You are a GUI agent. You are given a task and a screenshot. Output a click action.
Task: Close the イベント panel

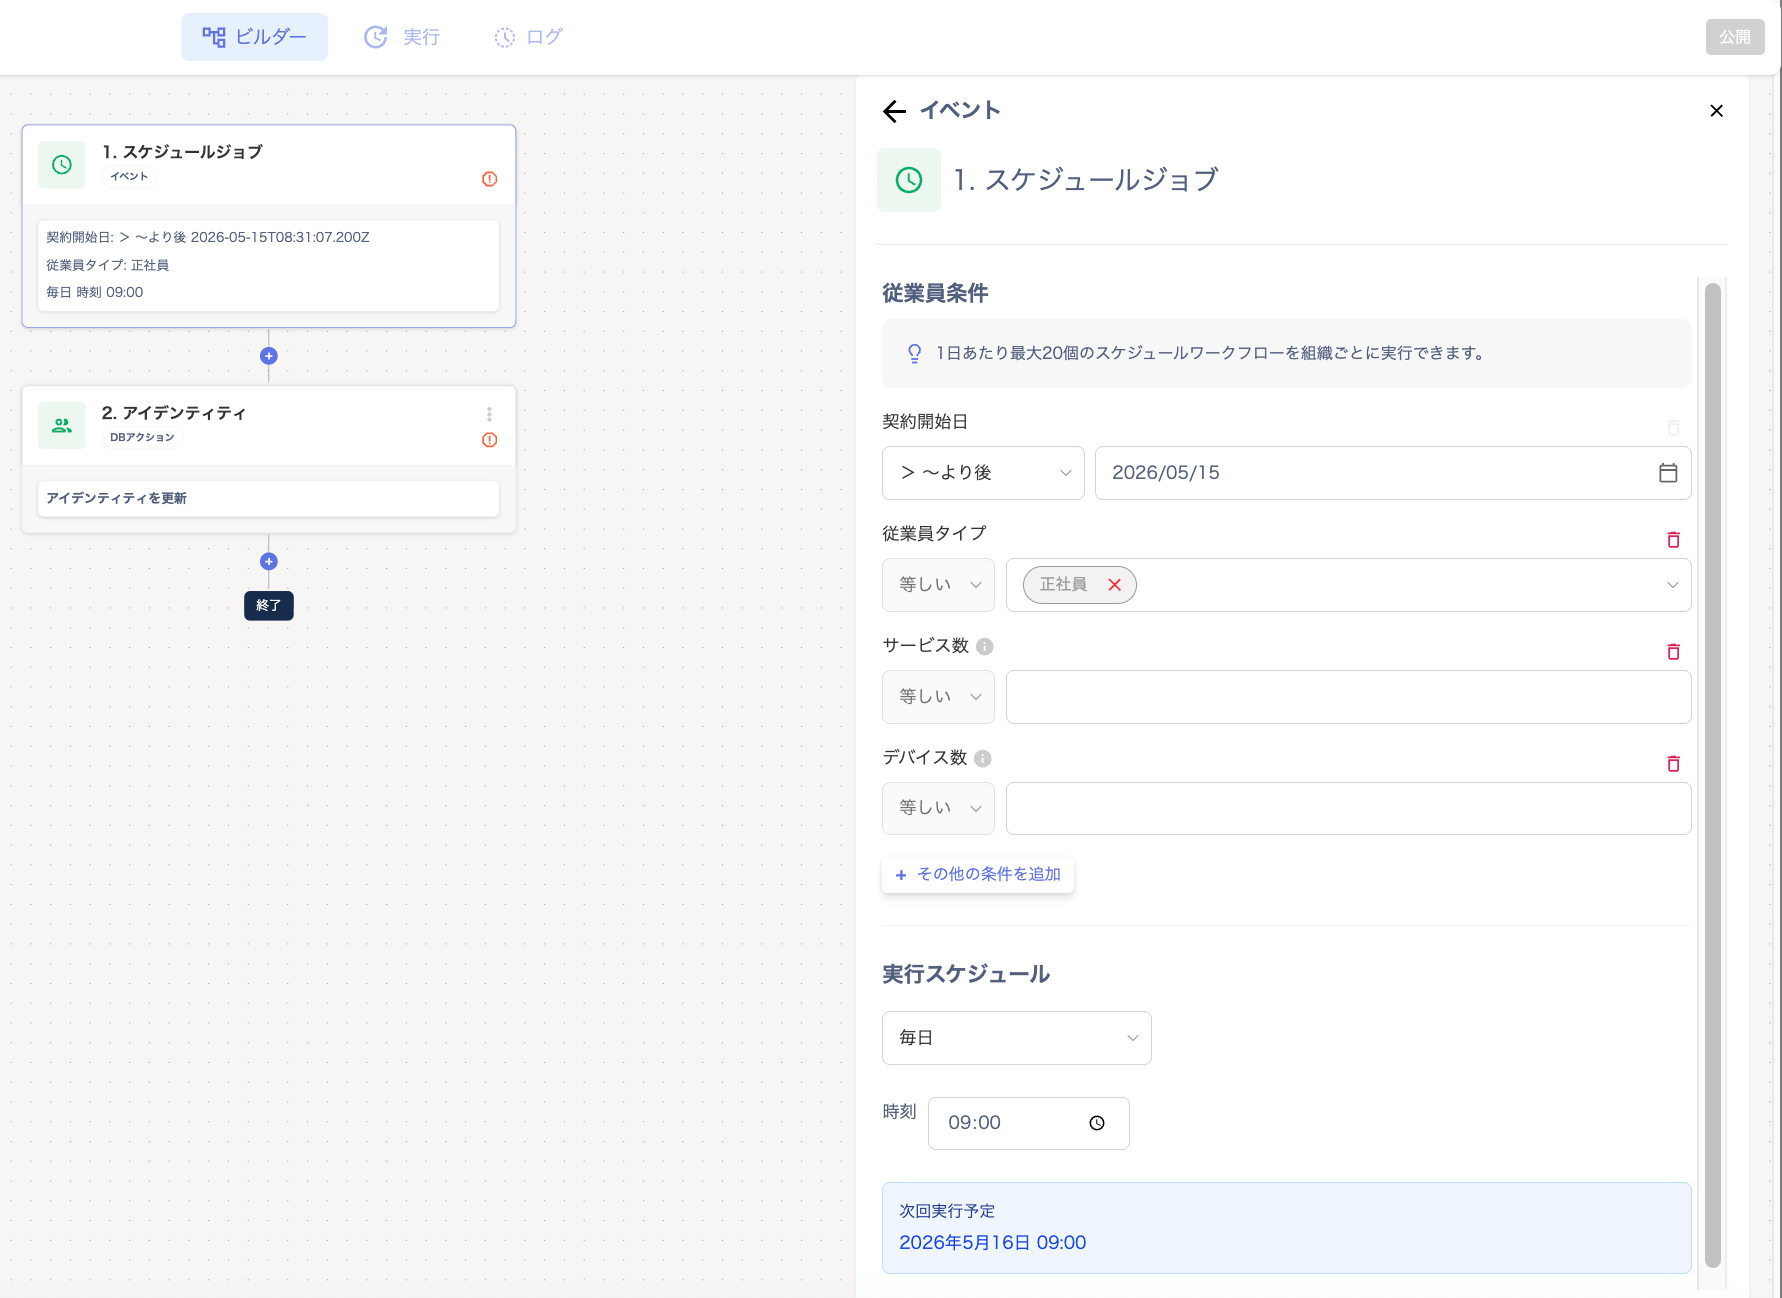click(1716, 111)
